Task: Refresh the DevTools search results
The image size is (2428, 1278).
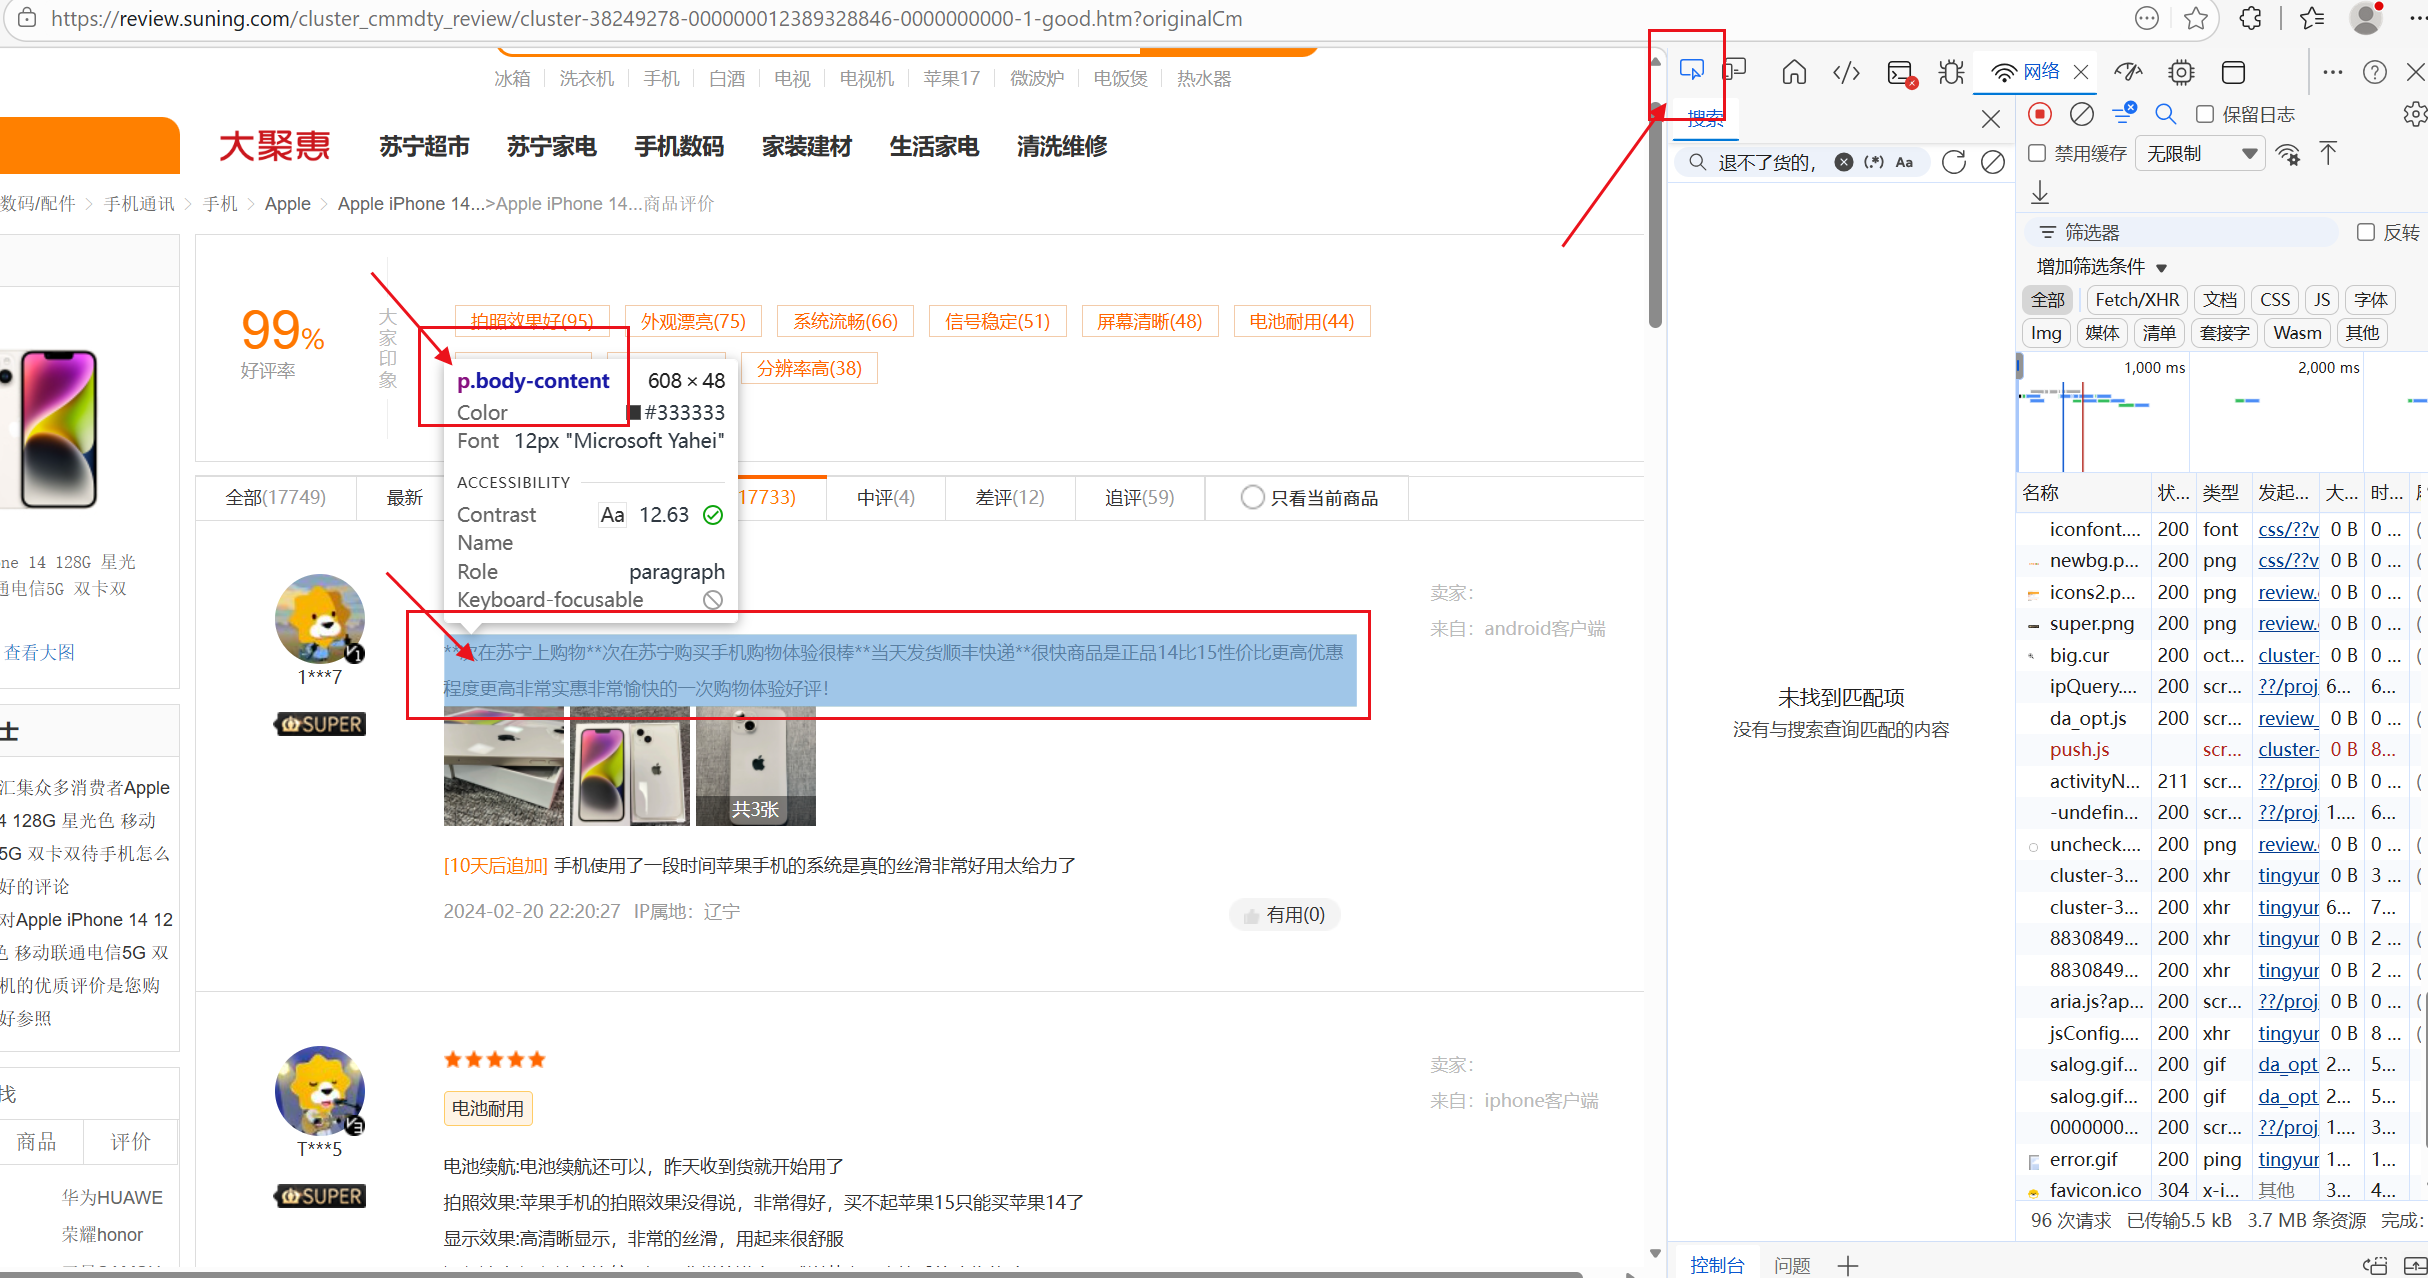Action: (1954, 162)
